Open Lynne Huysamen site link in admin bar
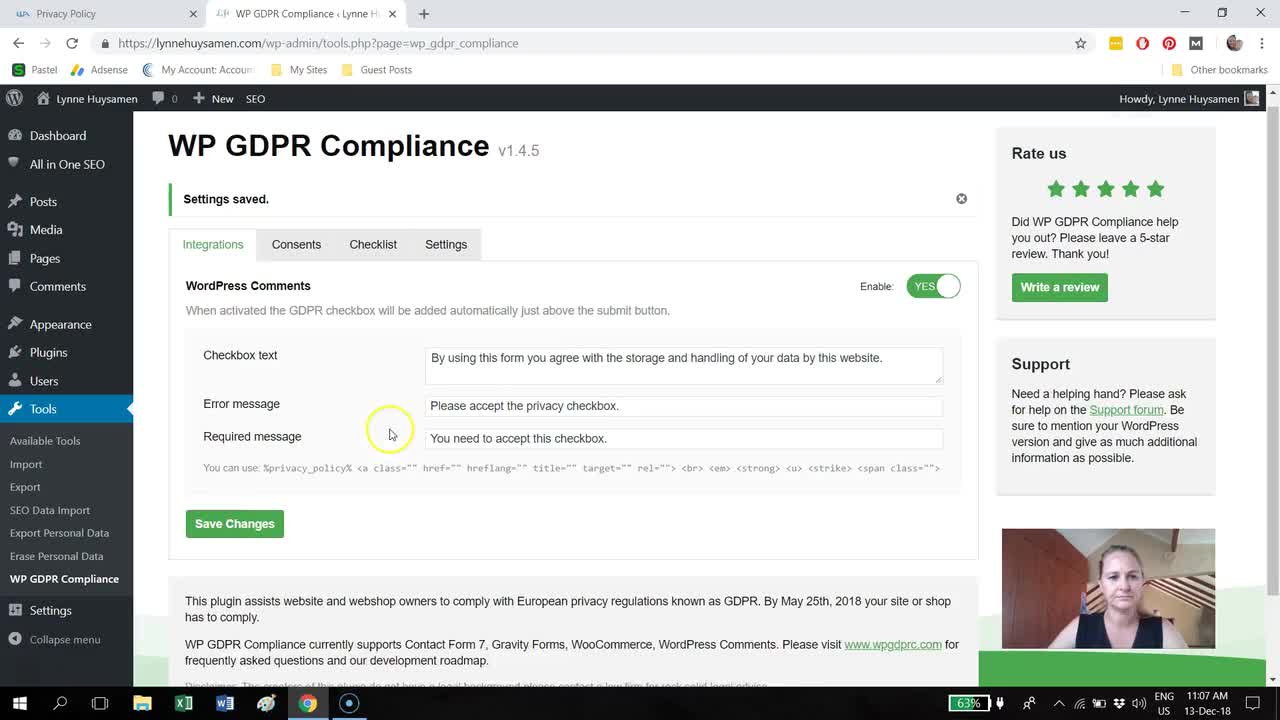This screenshot has width=1280, height=720. point(87,98)
